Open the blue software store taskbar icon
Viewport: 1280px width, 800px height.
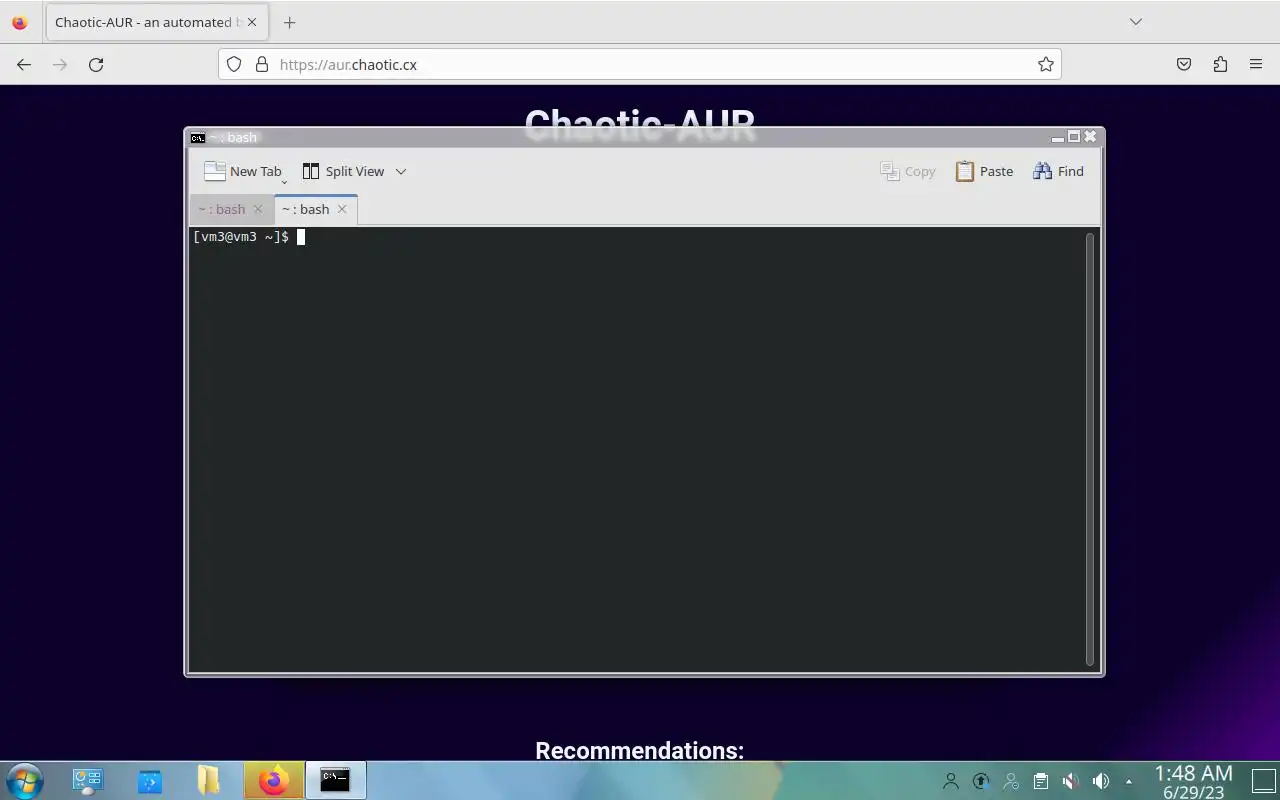pyautogui.click(x=150, y=780)
